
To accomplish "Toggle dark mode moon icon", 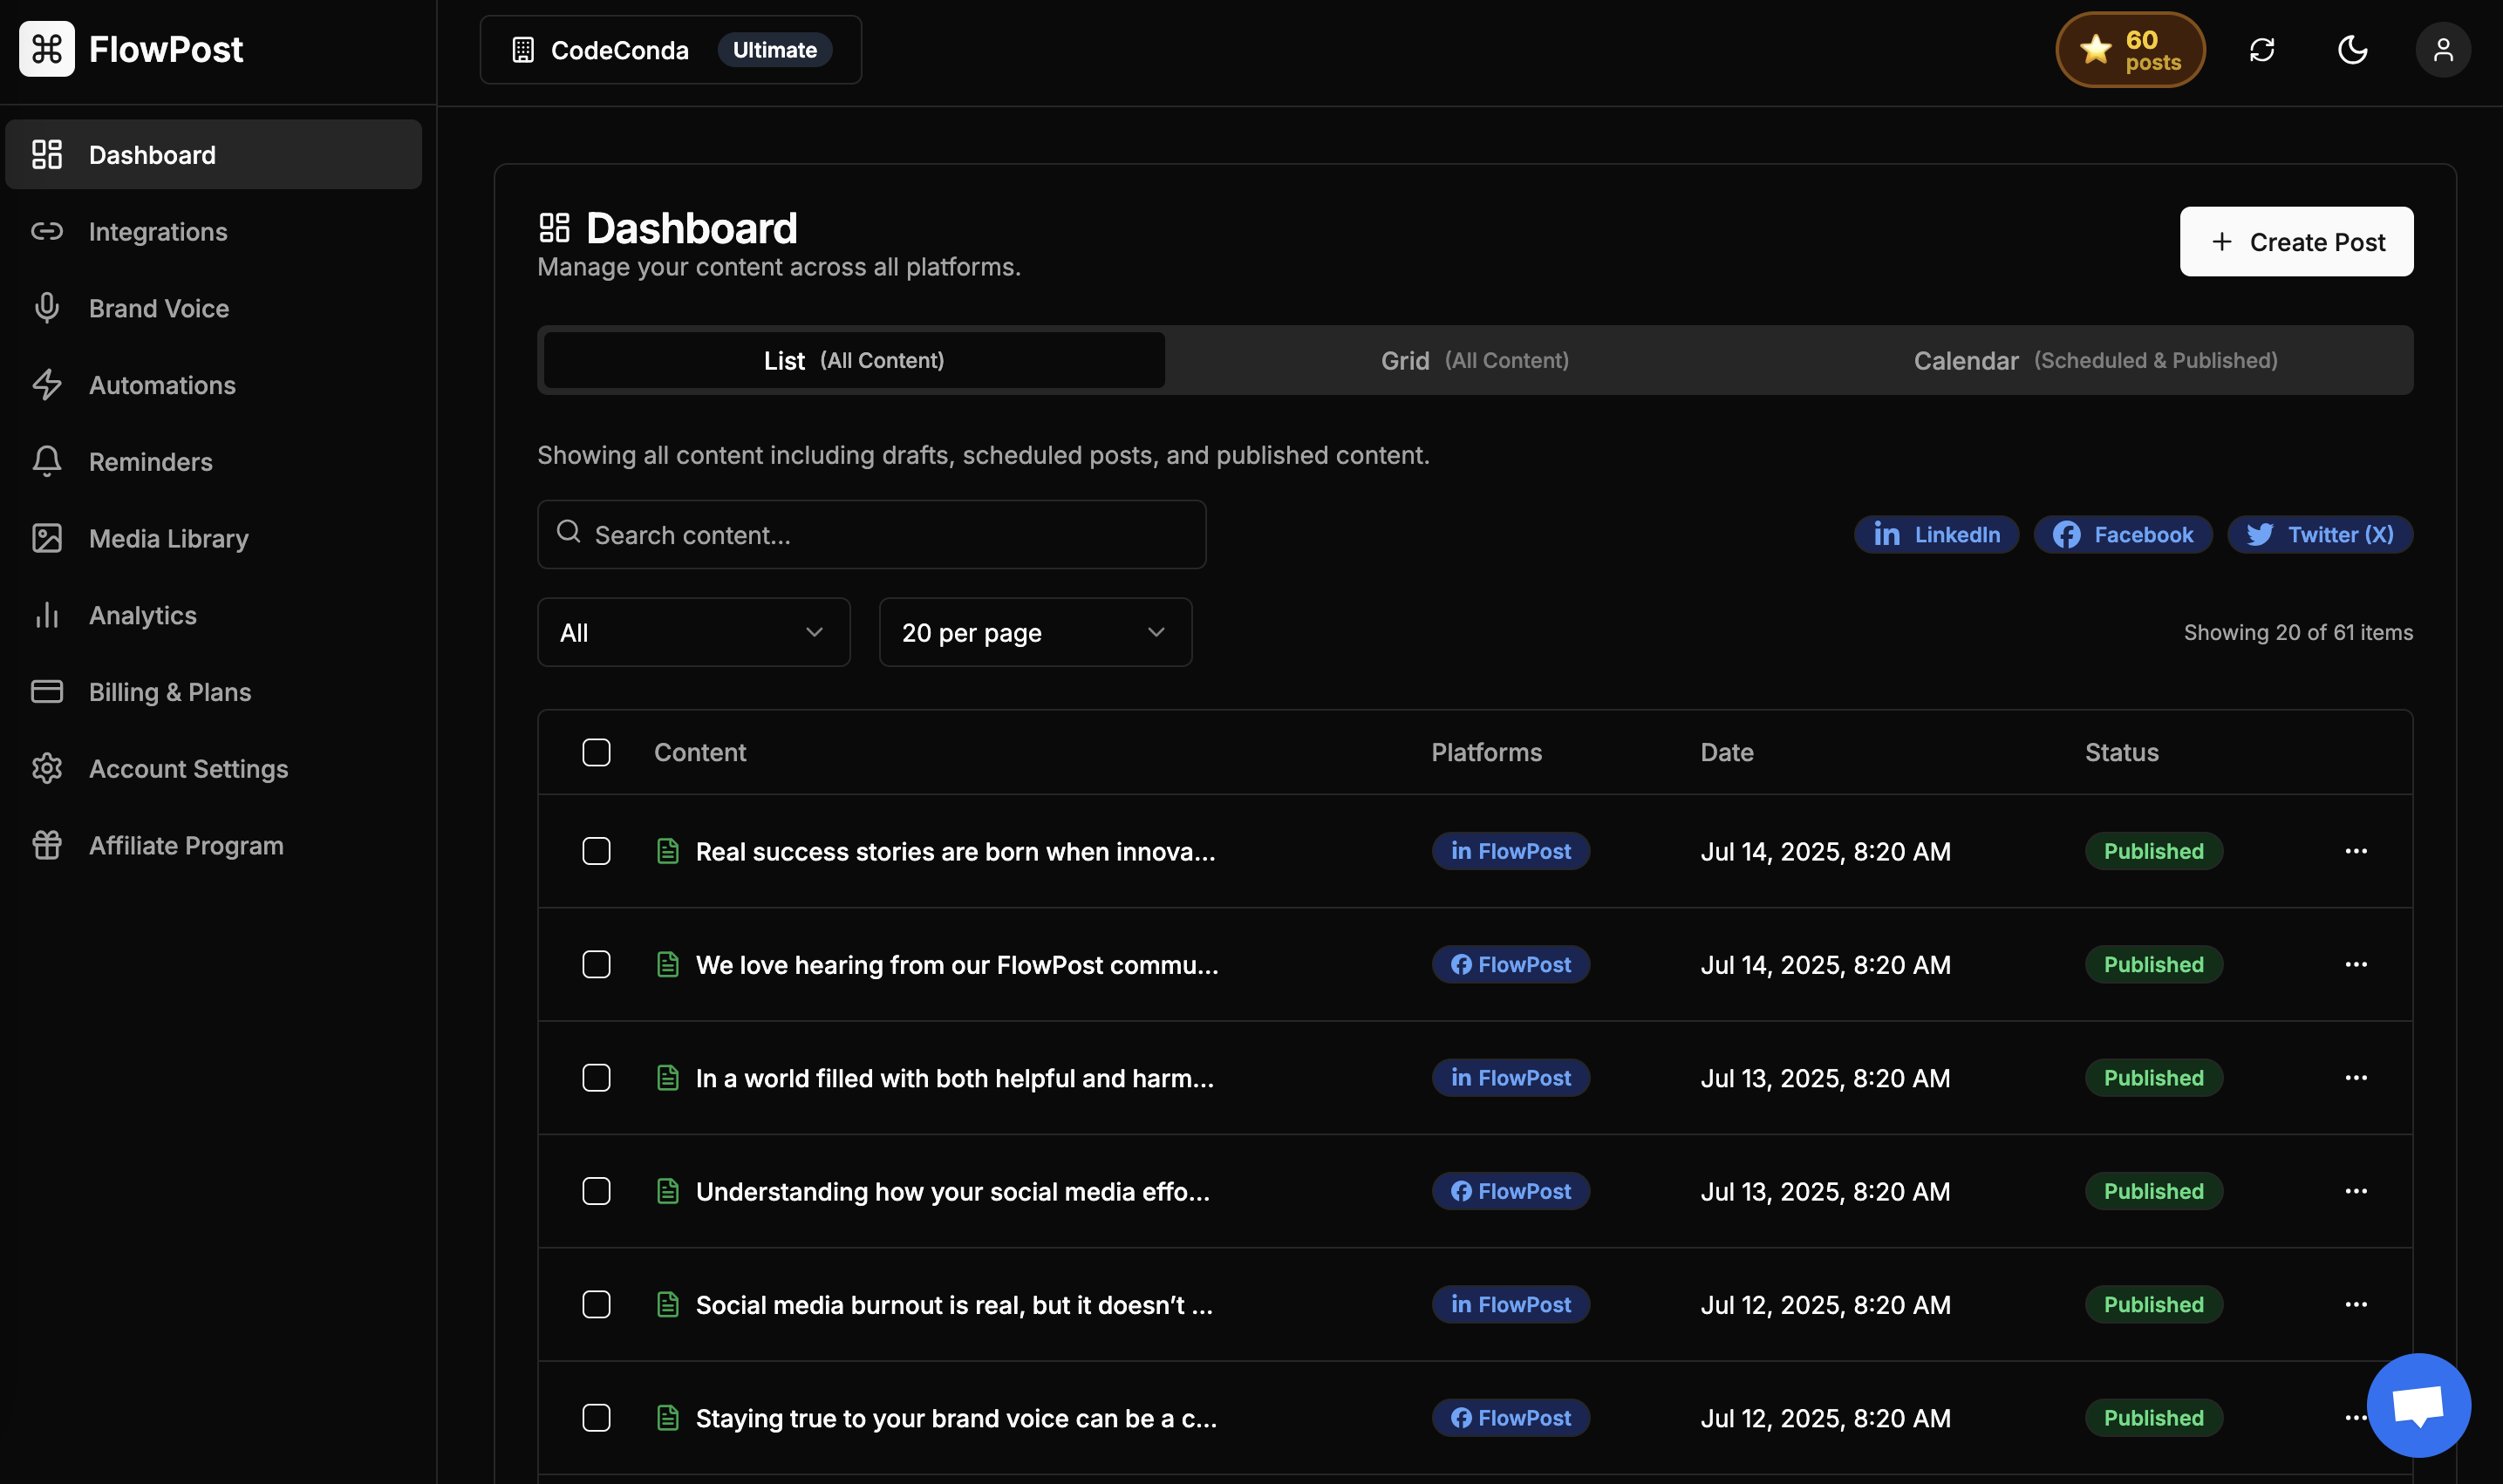I will point(2352,49).
